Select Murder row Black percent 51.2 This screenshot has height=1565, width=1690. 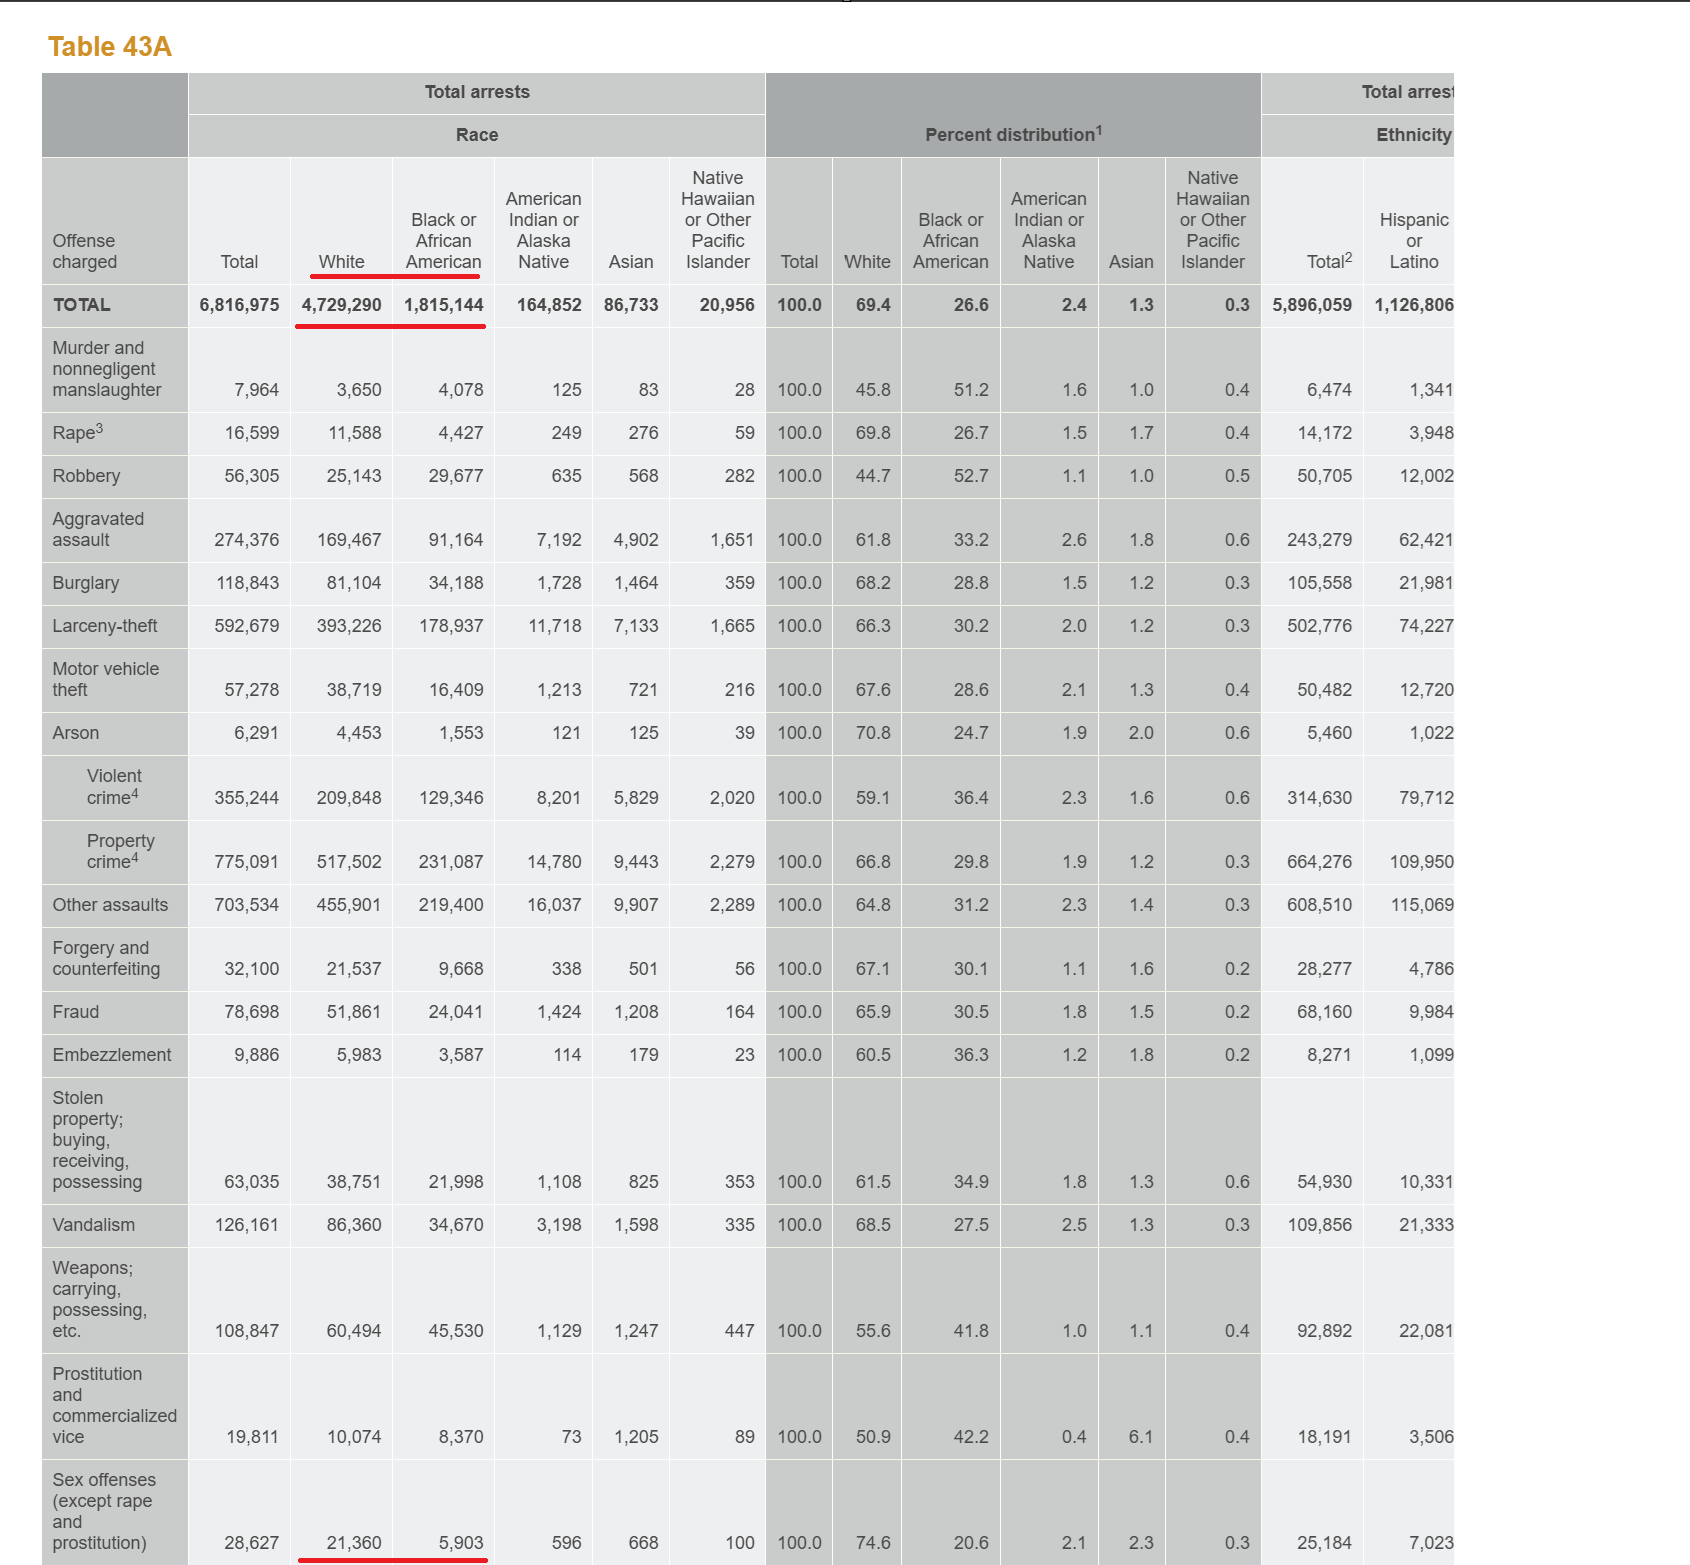[x=970, y=390]
